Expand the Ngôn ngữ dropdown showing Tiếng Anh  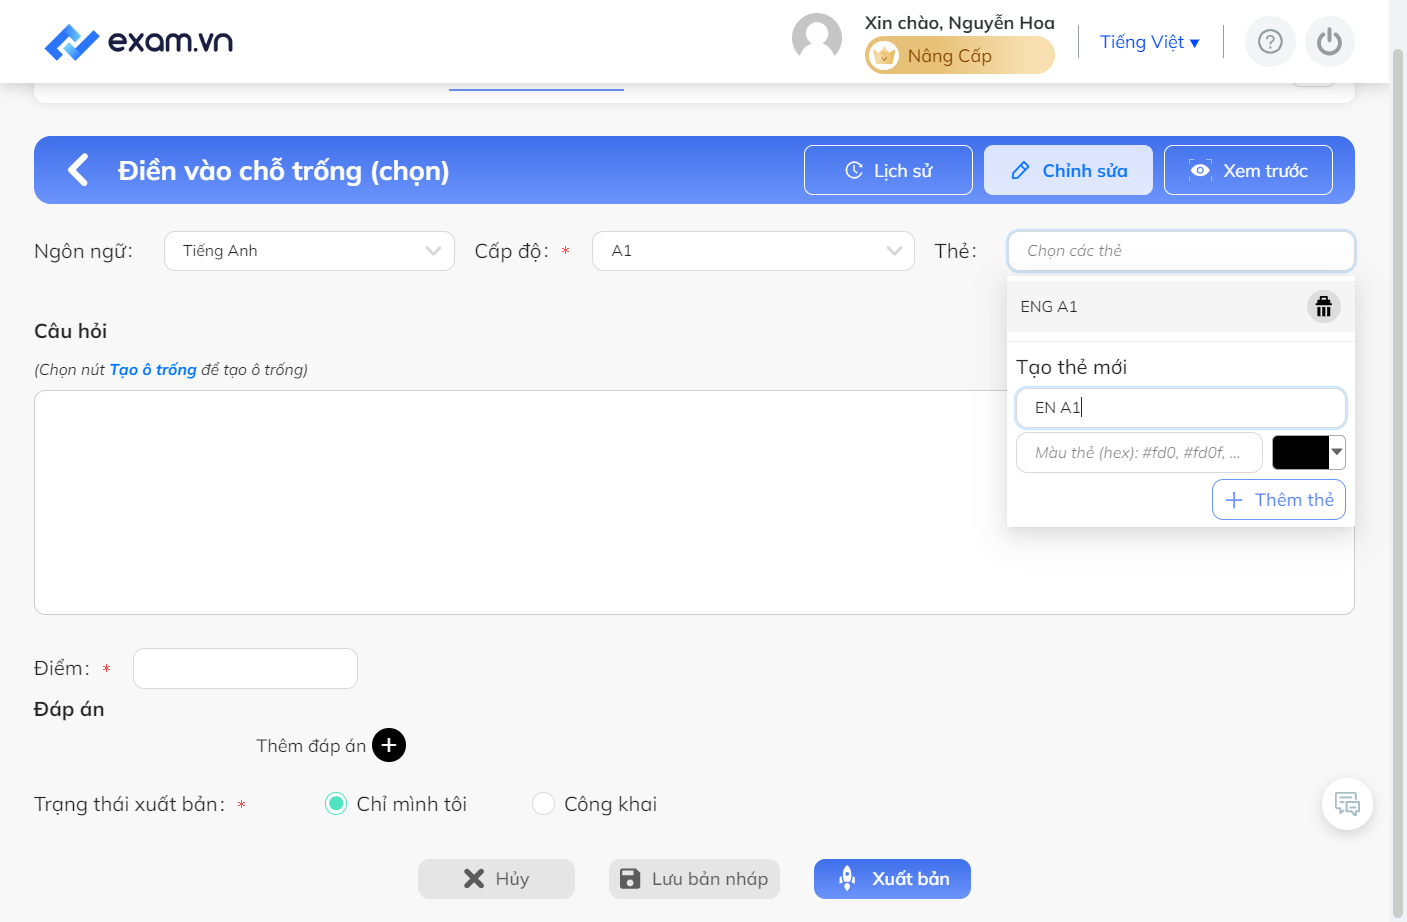click(x=309, y=251)
